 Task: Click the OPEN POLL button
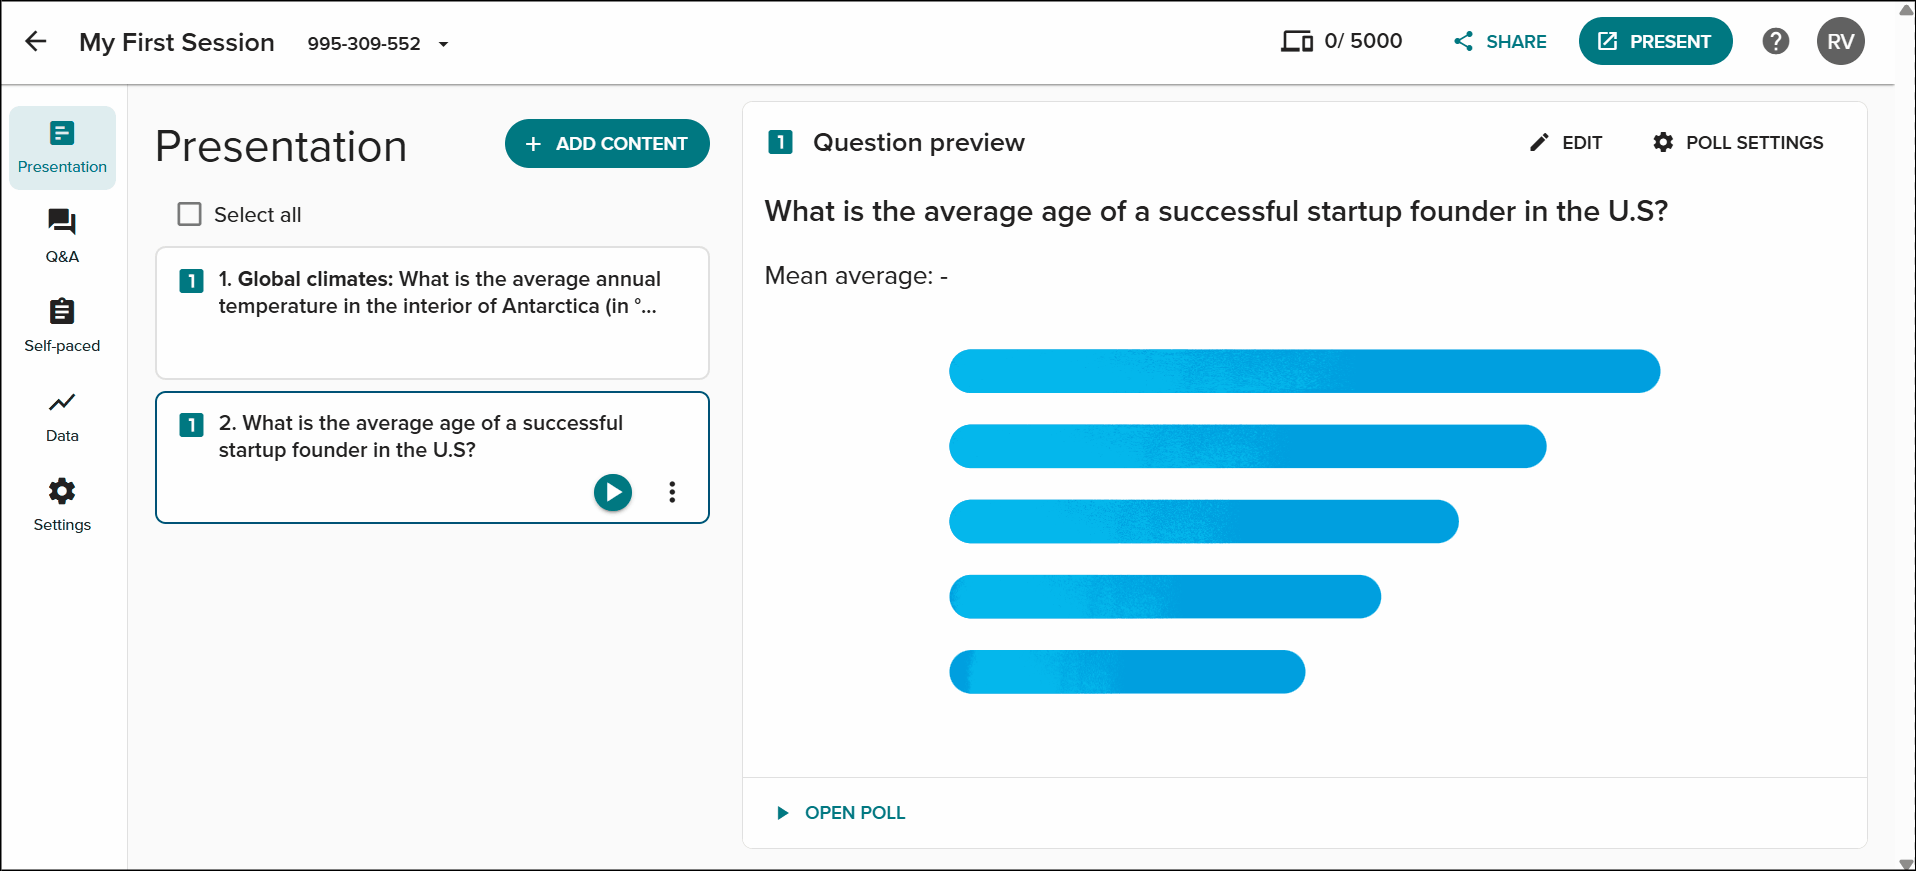pyautogui.click(x=840, y=813)
